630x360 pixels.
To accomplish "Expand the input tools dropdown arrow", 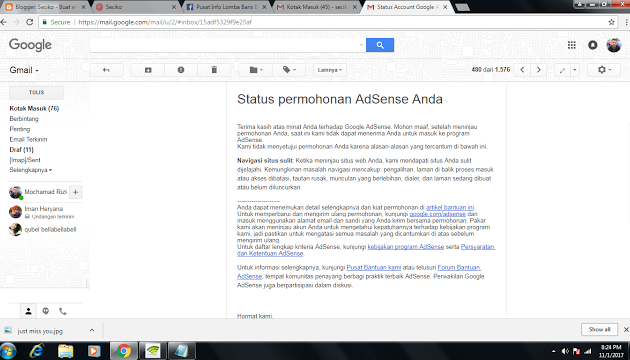I will point(575,70).
